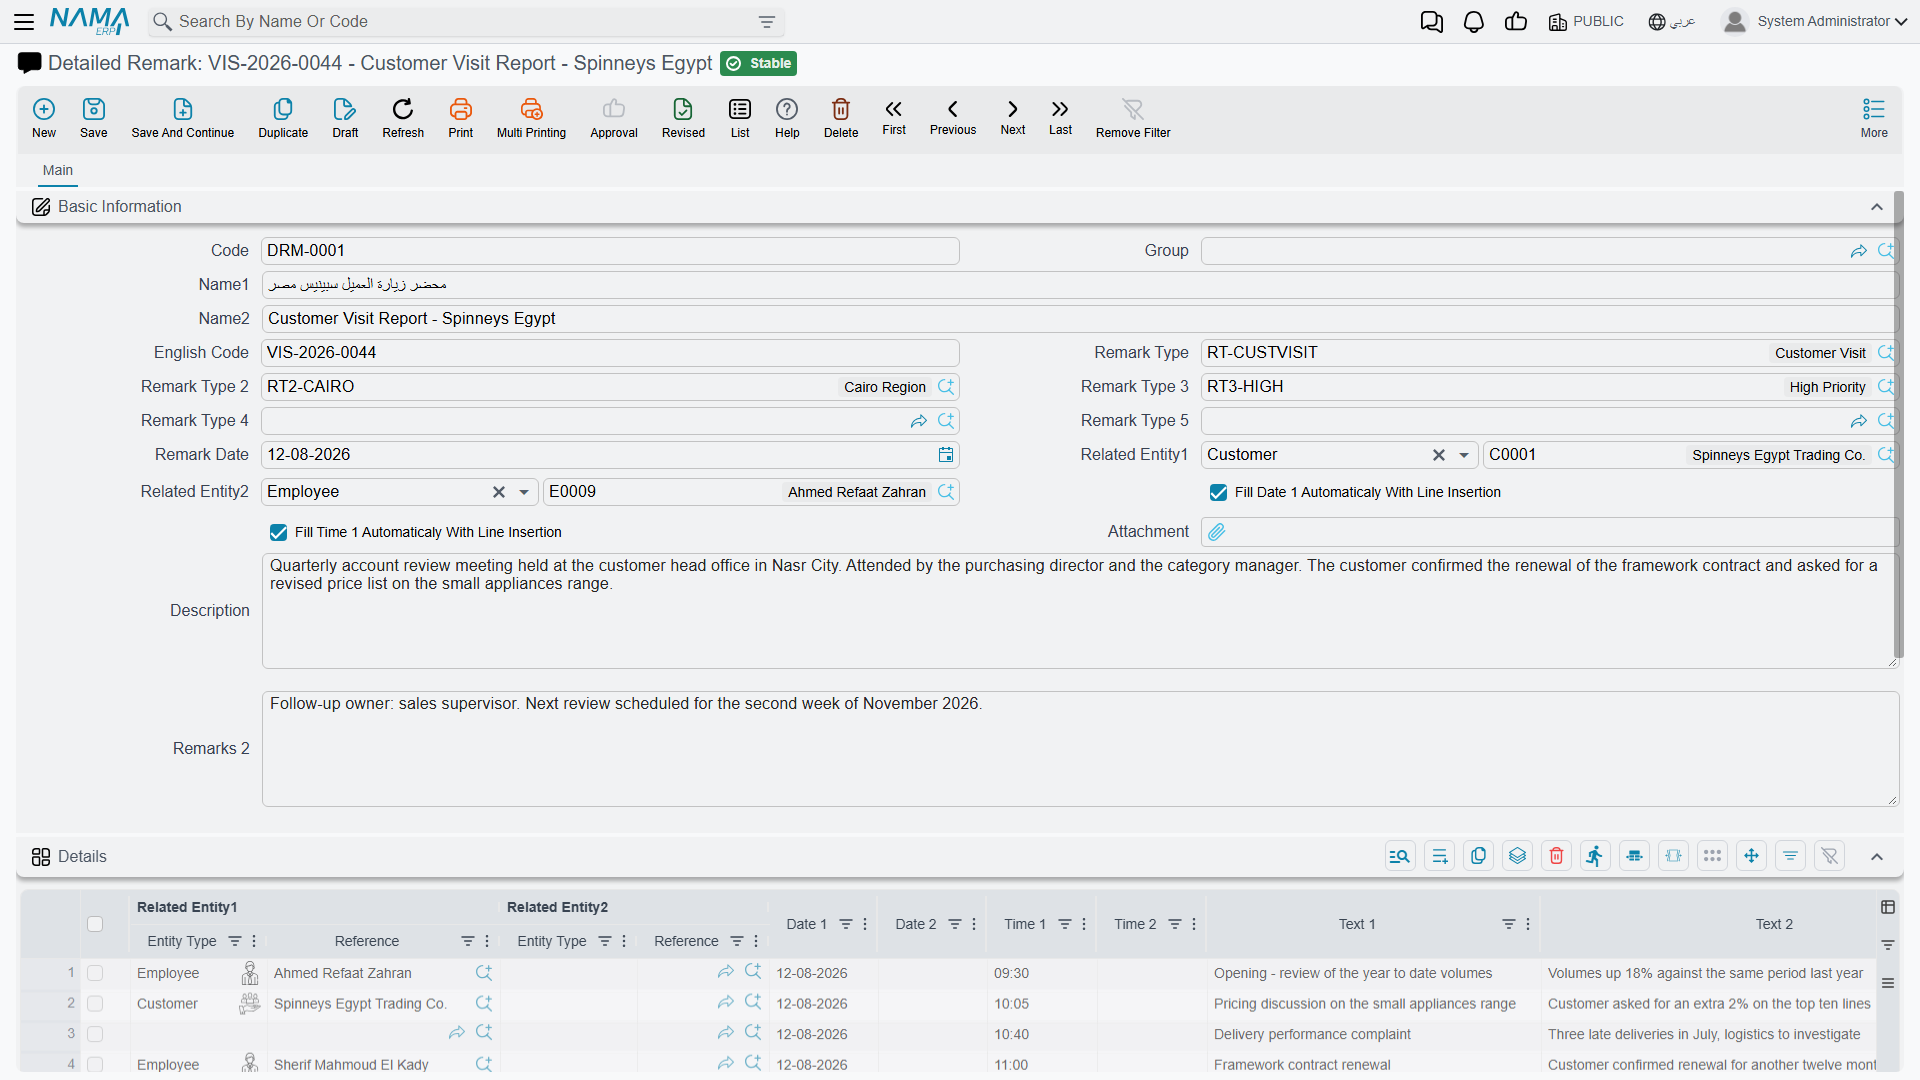Click the Description text area
The width and height of the screenshot is (1920, 1080).
pos(1080,610)
